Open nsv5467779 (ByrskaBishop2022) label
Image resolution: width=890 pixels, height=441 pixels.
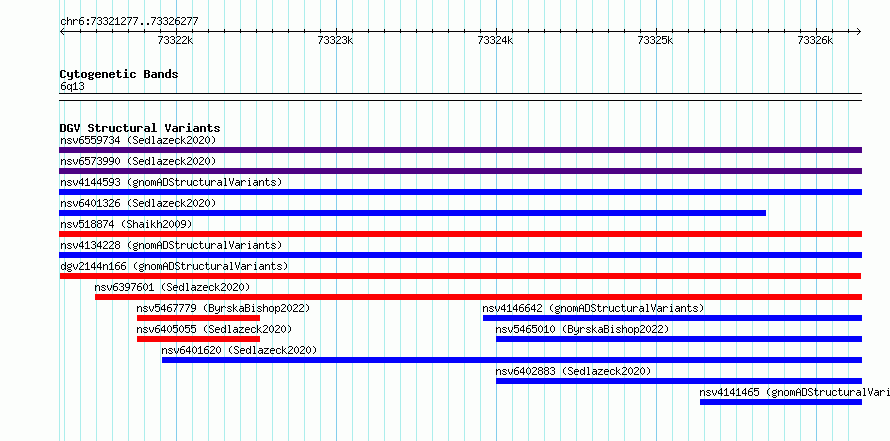click(224, 308)
